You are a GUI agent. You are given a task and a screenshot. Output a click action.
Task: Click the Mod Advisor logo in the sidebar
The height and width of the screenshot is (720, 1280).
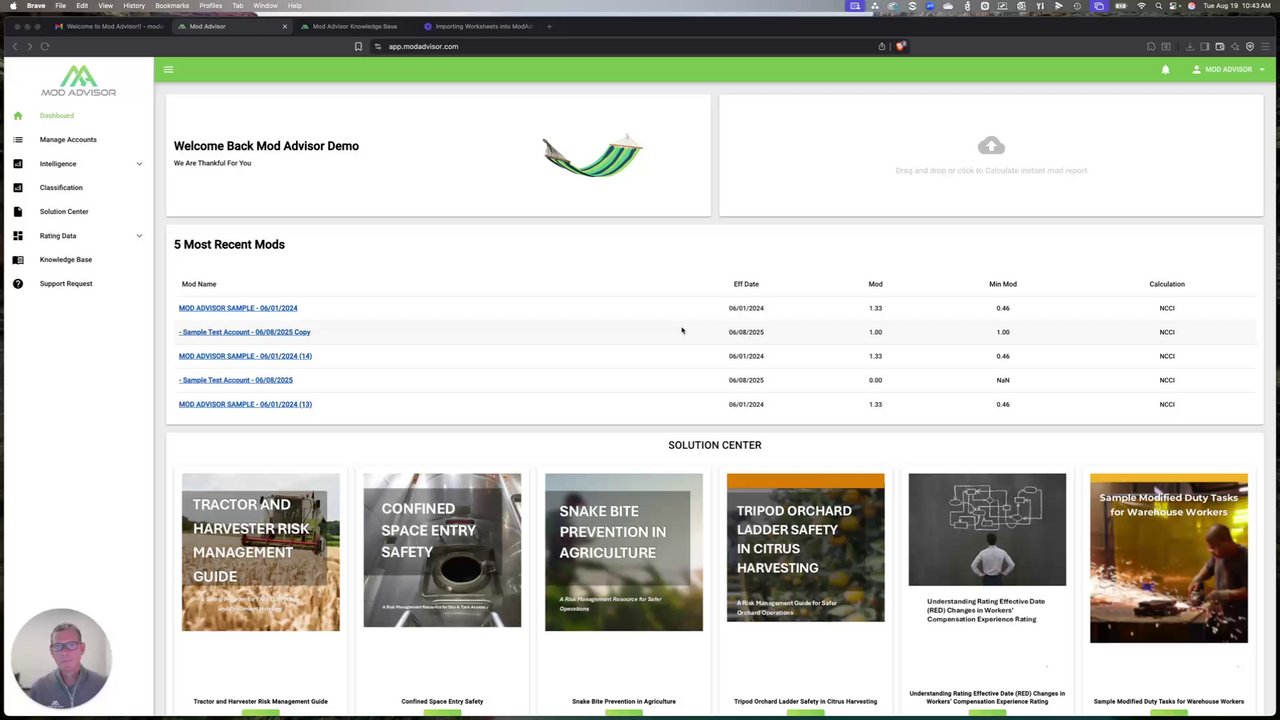tap(78, 81)
